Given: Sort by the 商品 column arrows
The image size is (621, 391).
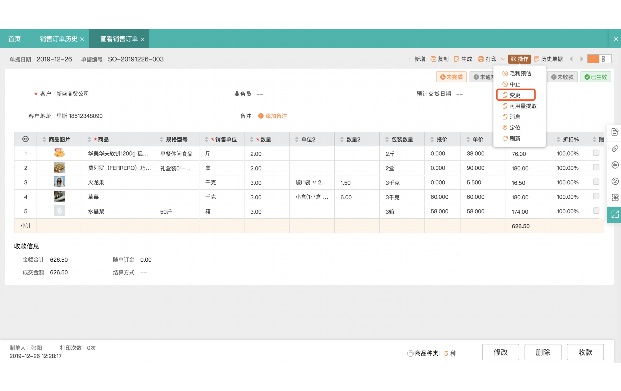Looking at the screenshot, I should 89,139.
